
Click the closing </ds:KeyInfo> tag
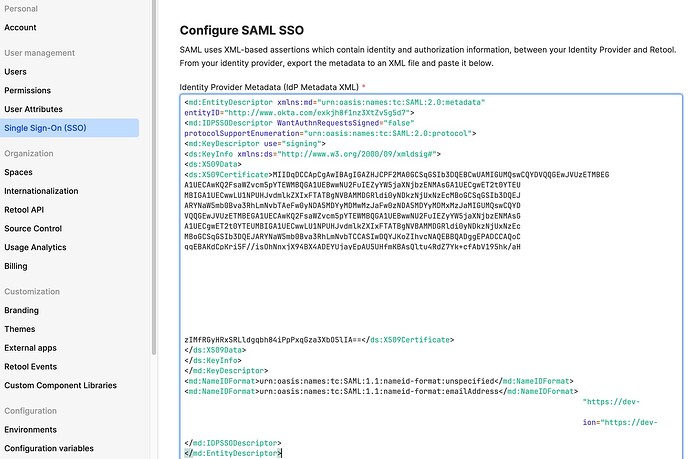pyautogui.click(x=213, y=360)
